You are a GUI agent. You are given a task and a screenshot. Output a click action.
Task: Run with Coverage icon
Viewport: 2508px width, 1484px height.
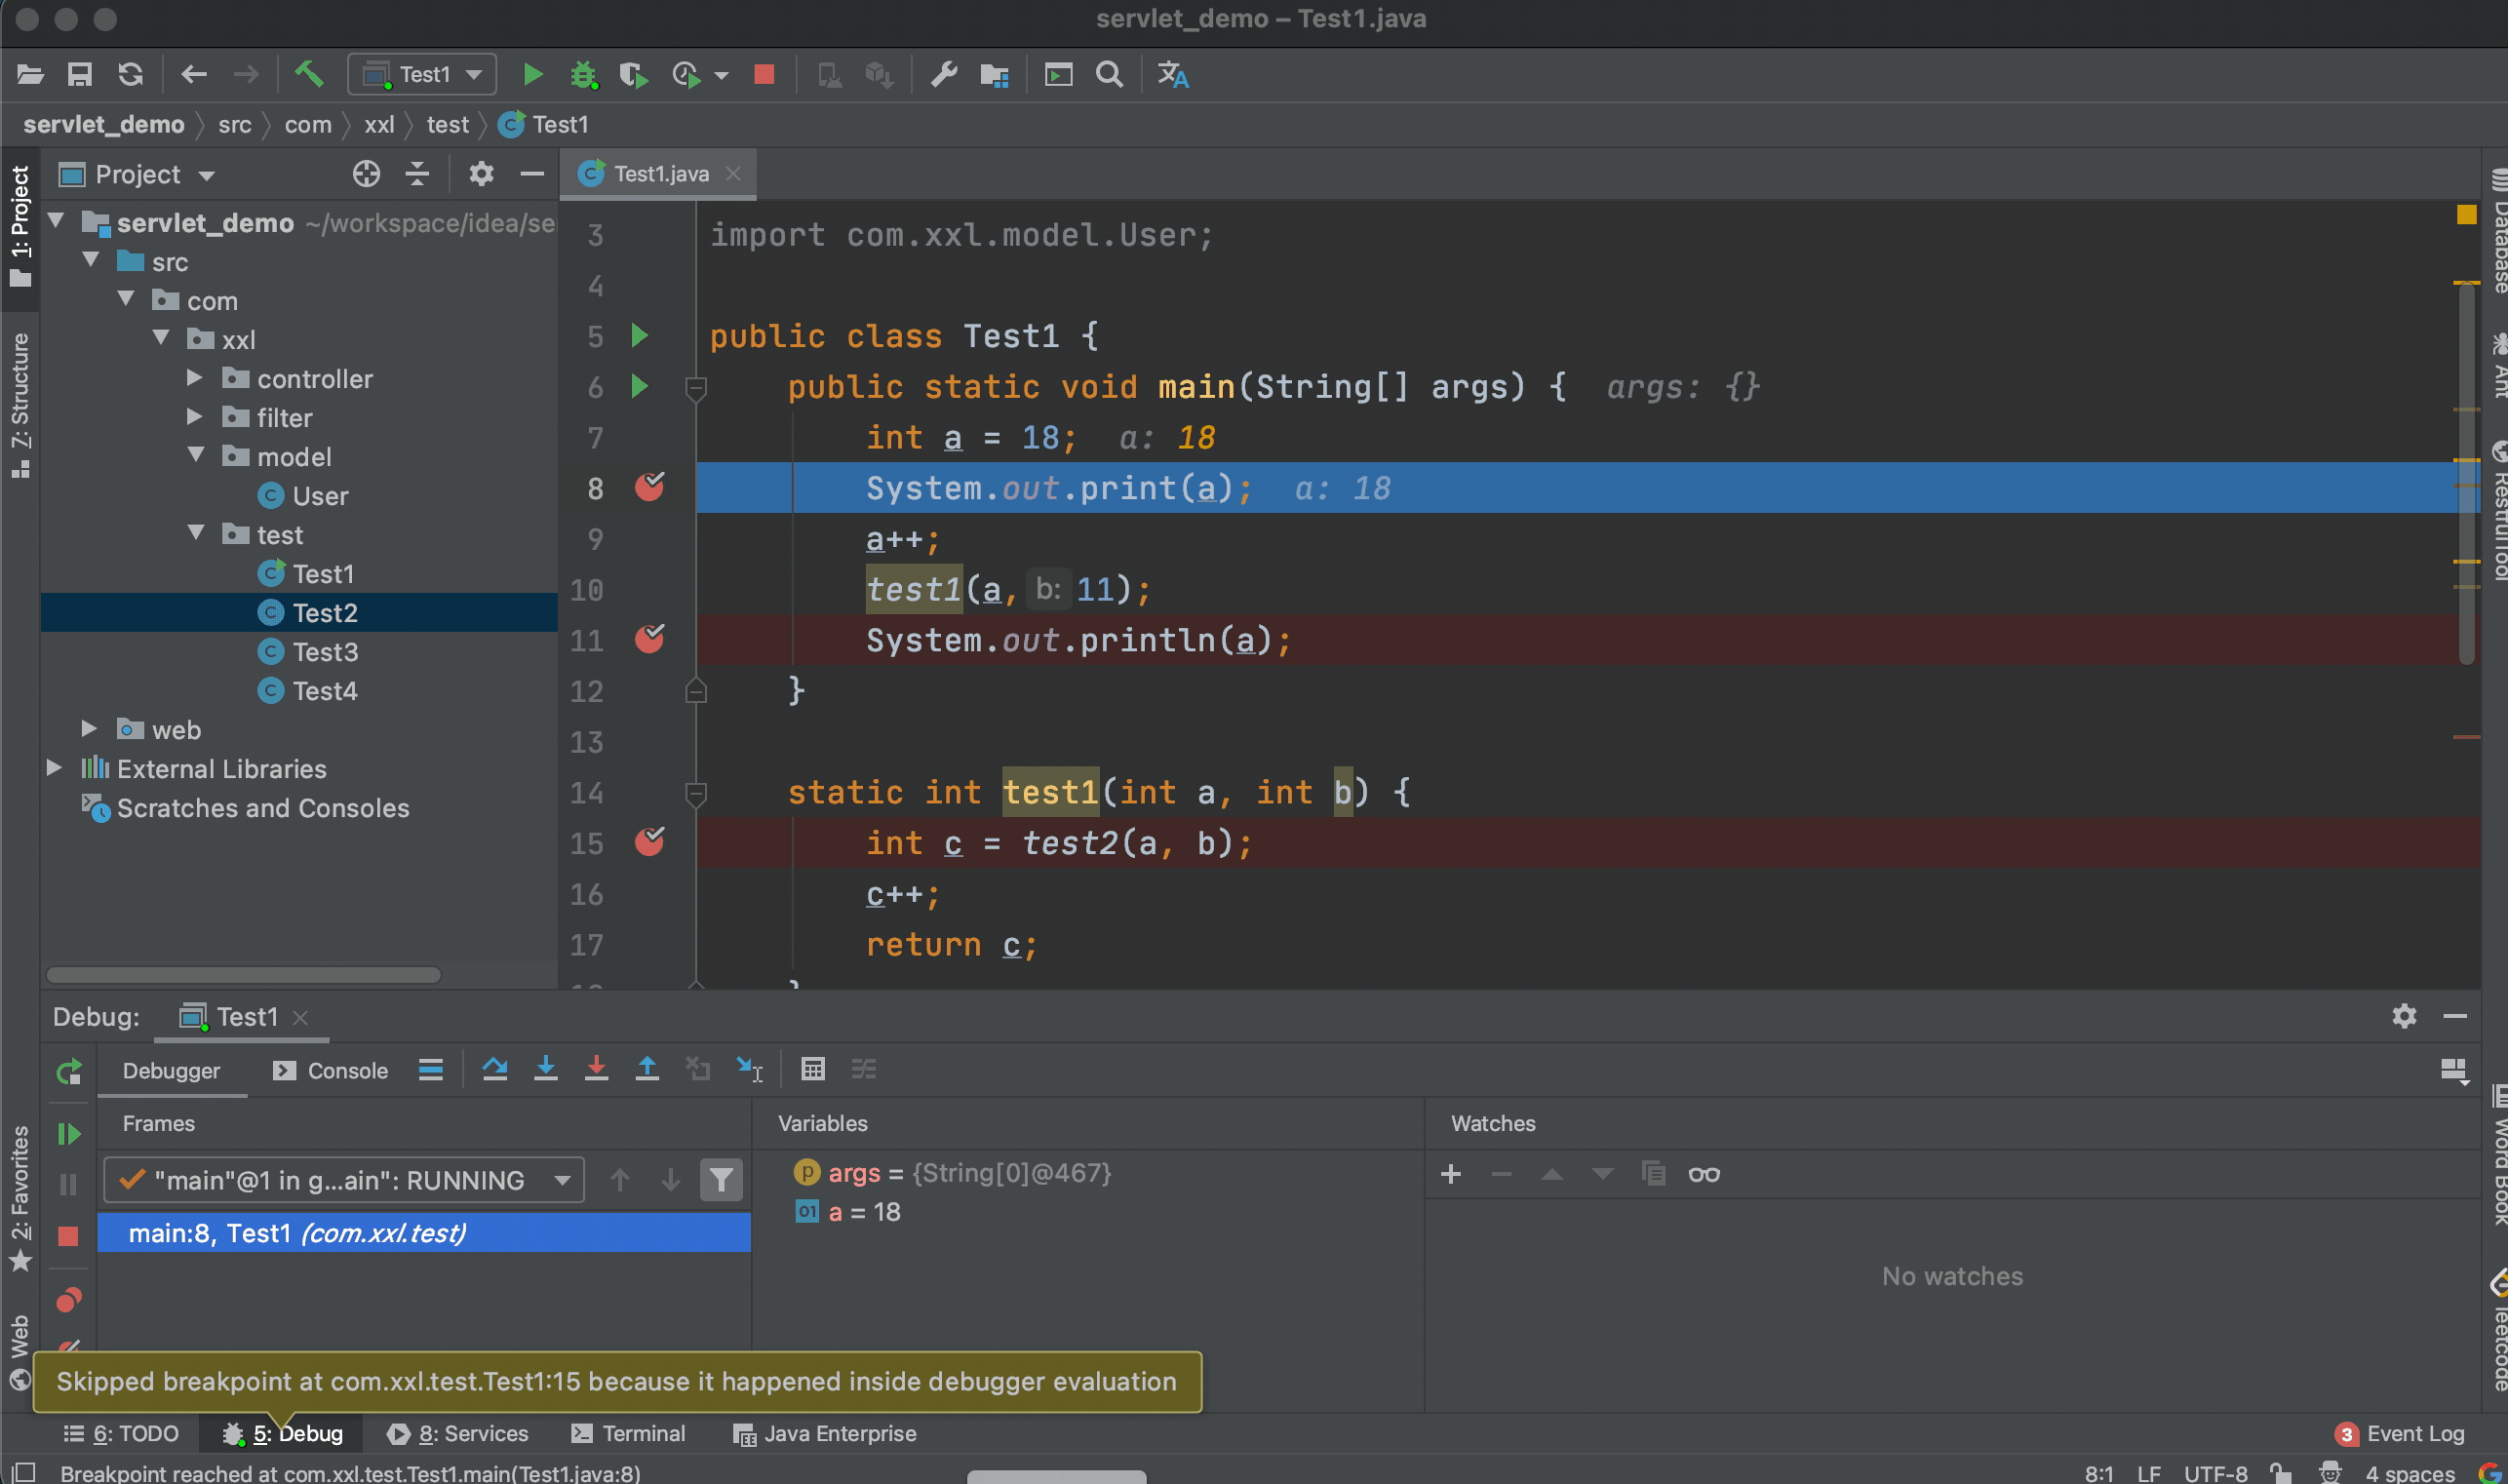(x=633, y=75)
